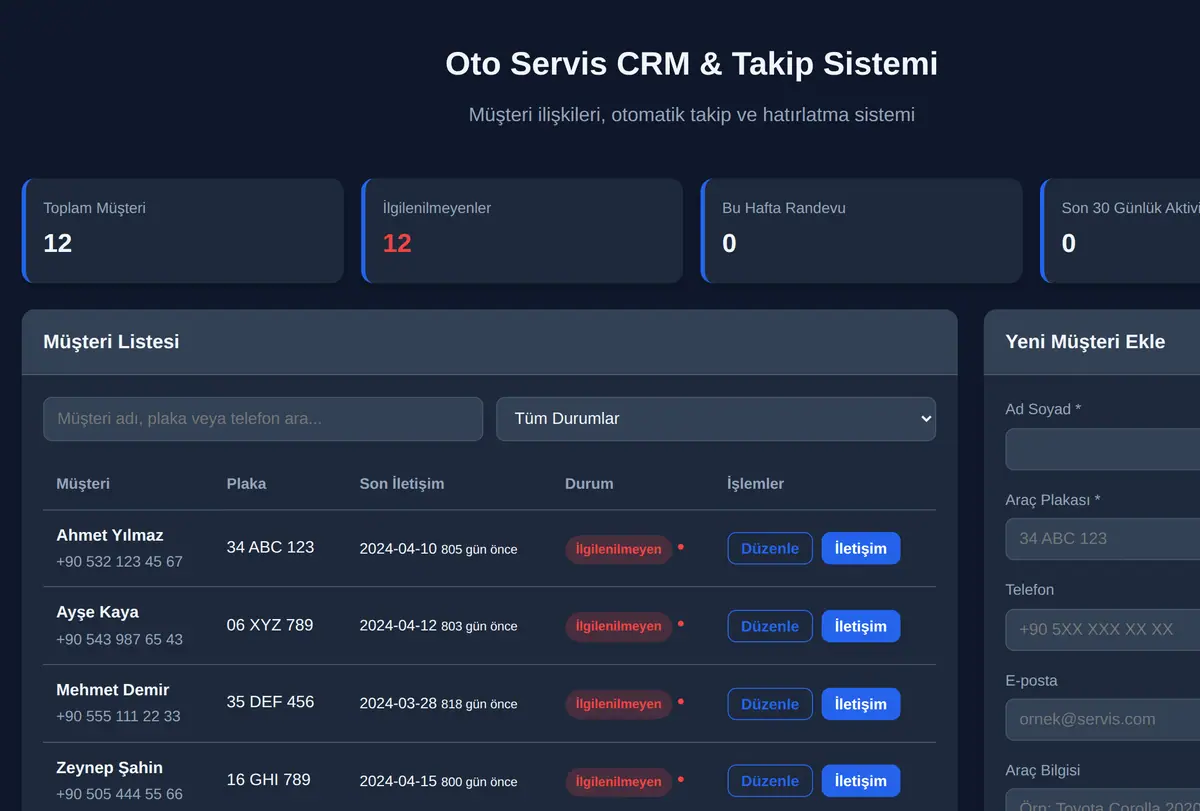Click last contact date 2024-03-28
Viewport: 1200px width, 811px height.
tap(398, 703)
